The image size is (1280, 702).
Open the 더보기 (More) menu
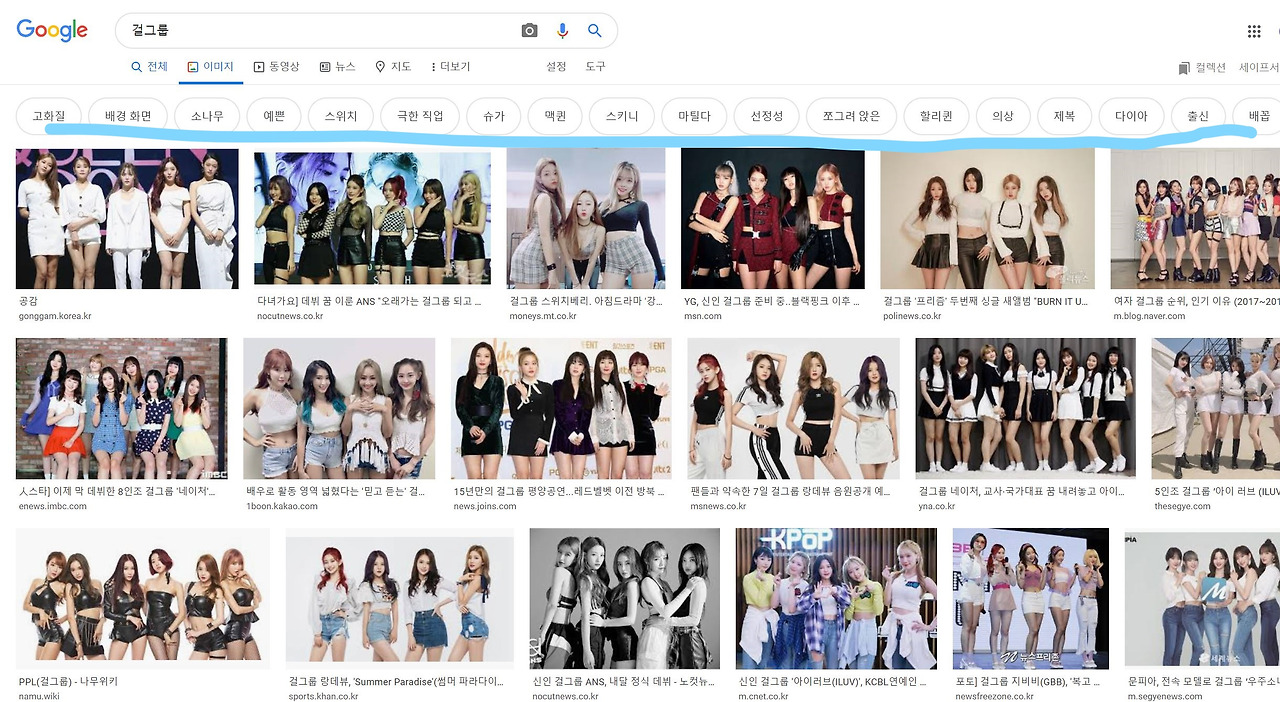click(x=455, y=66)
